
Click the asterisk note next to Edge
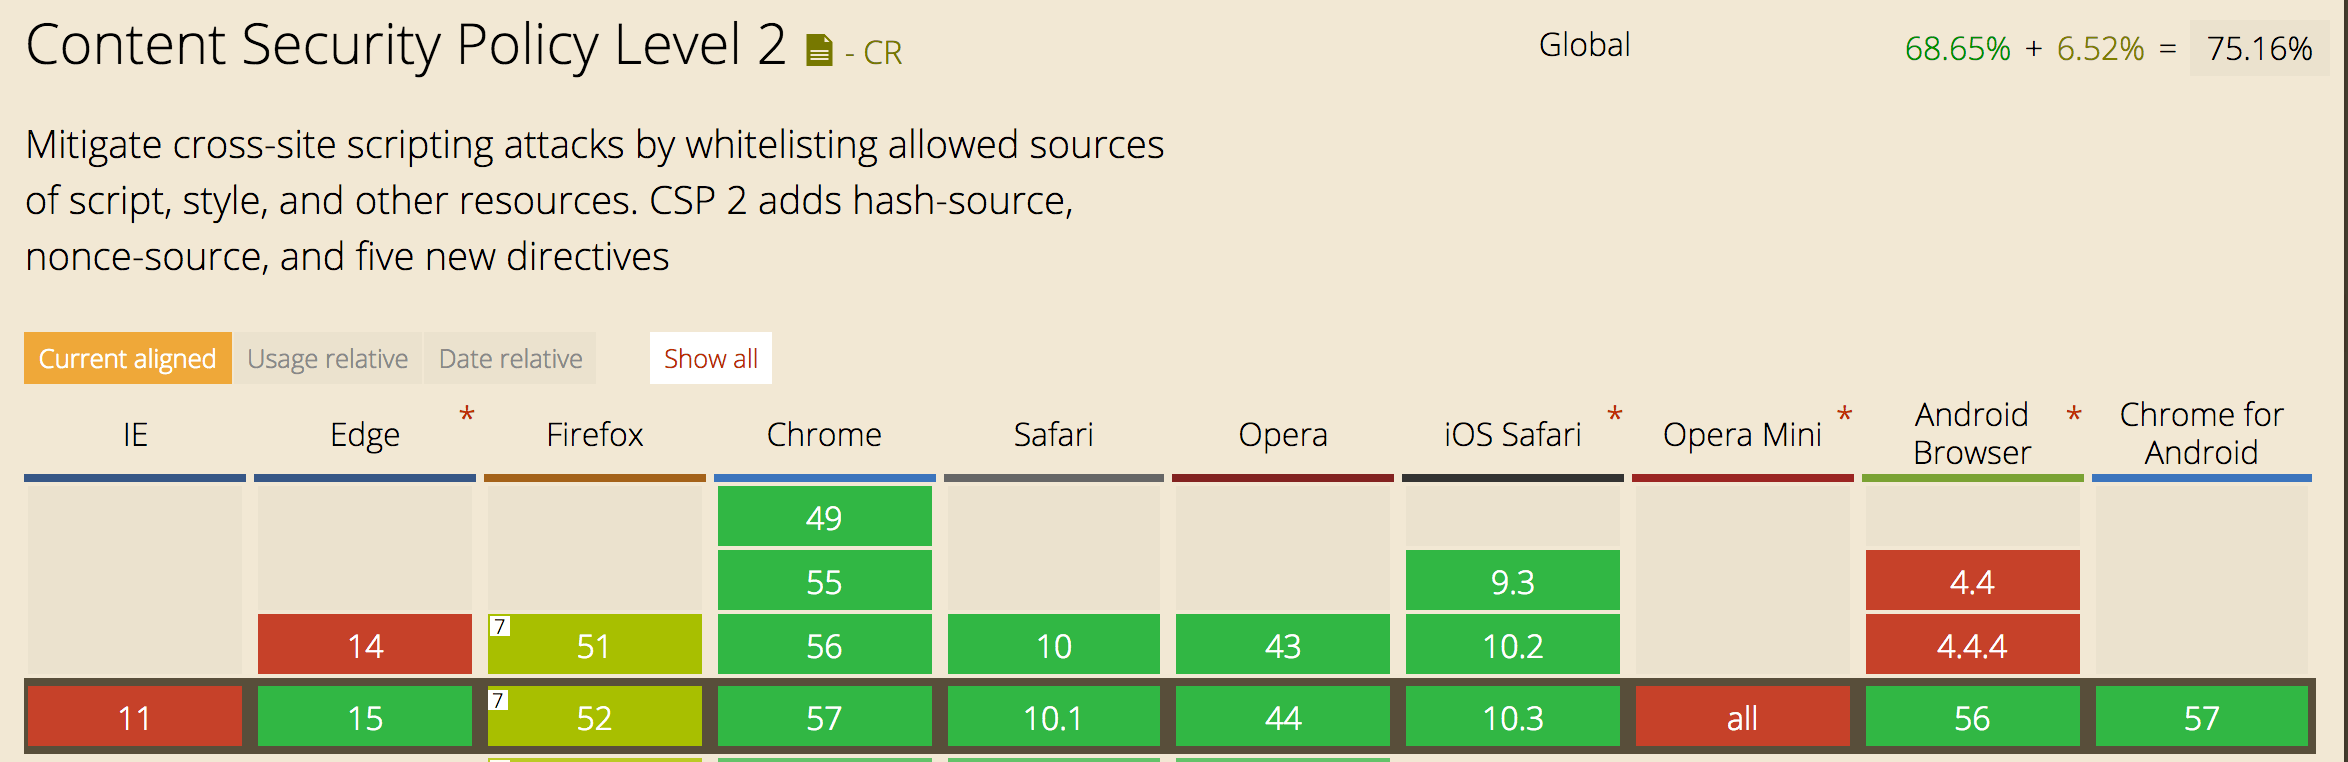coord(466,415)
